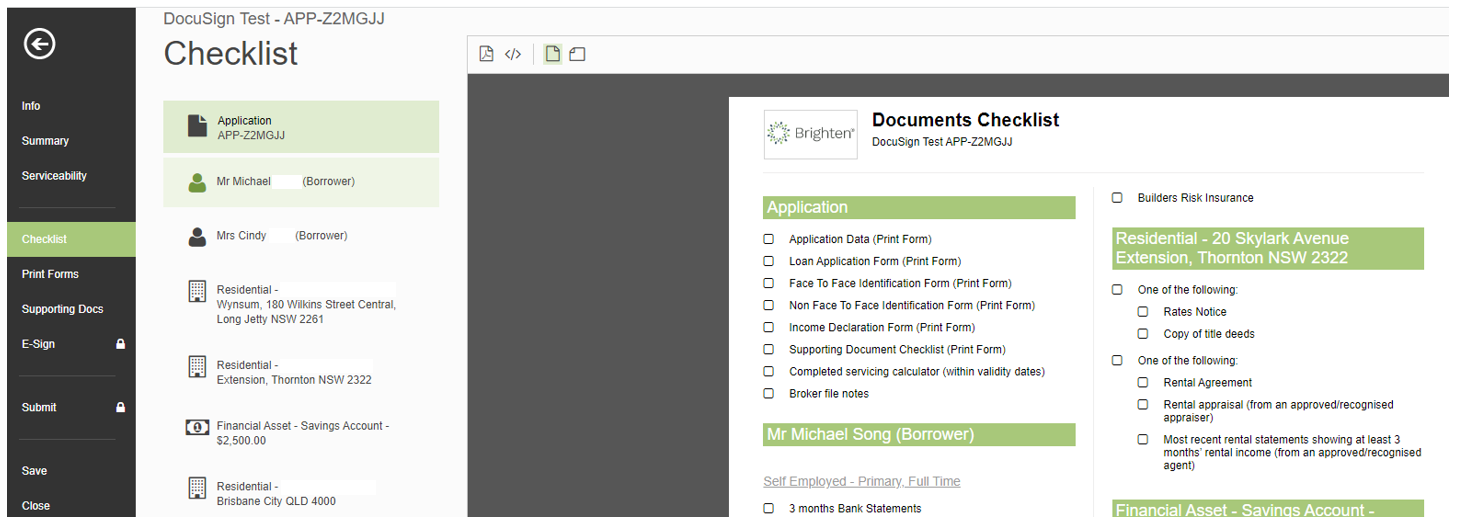Click the Savings Account money icon
The height and width of the screenshot is (525, 1458).
click(198, 427)
